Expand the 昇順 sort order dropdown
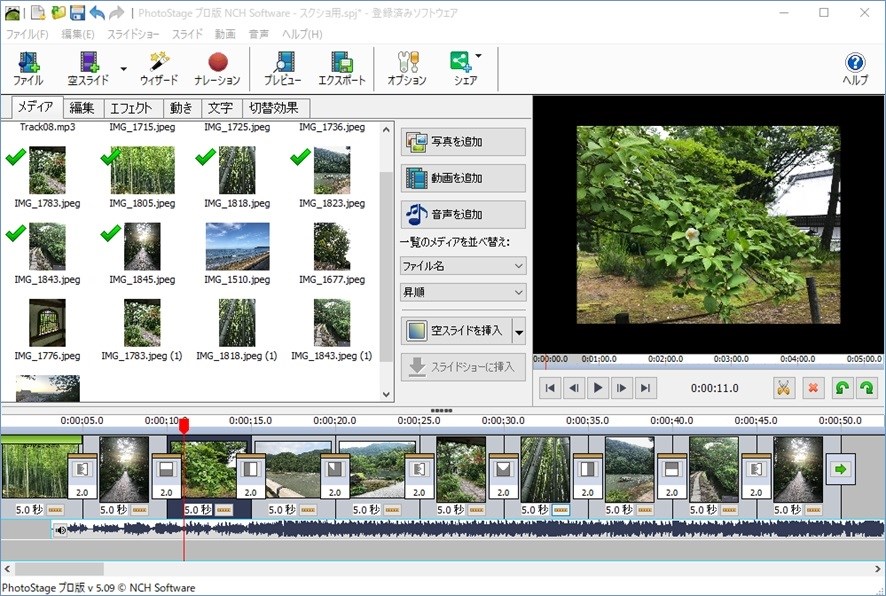Screen dimensions: 886x596 pos(463,292)
